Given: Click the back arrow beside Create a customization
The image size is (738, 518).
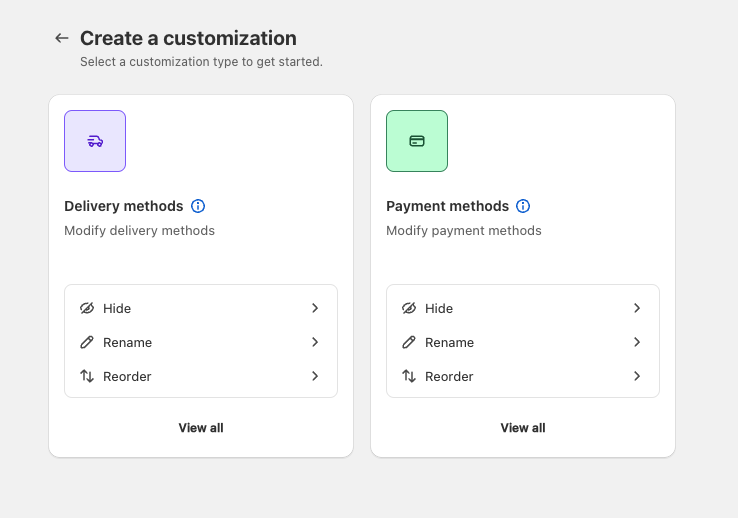Looking at the screenshot, I should coord(62,38).
